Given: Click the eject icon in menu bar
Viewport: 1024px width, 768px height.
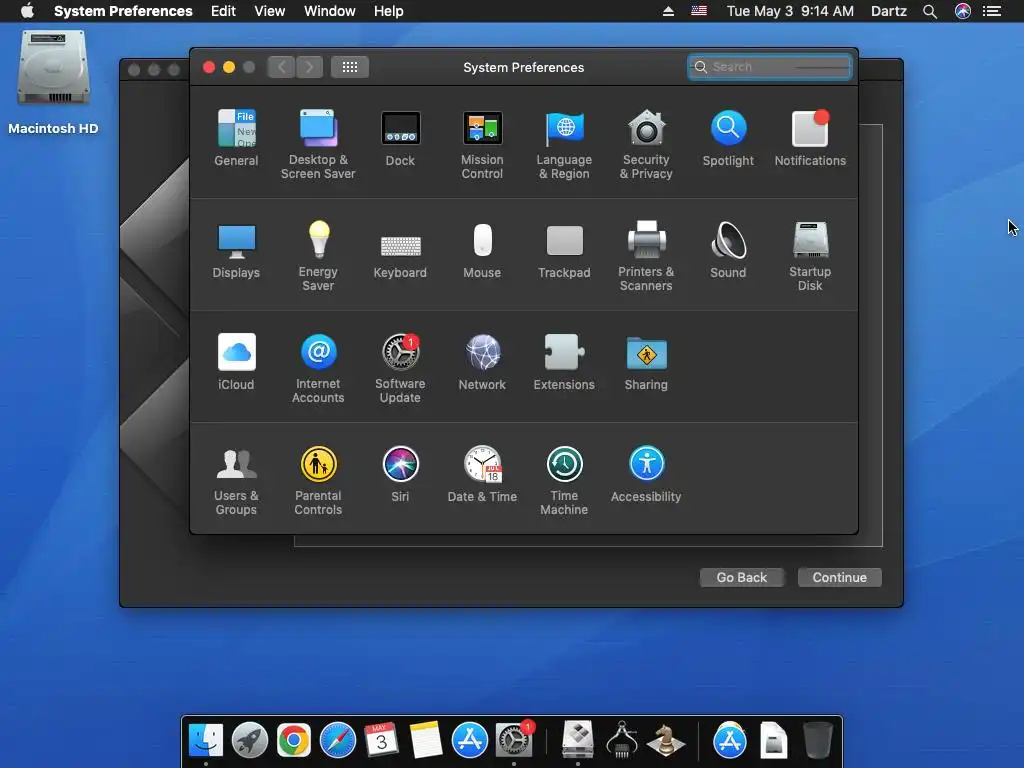Looking at the screenshot, I should coord(668,11).
